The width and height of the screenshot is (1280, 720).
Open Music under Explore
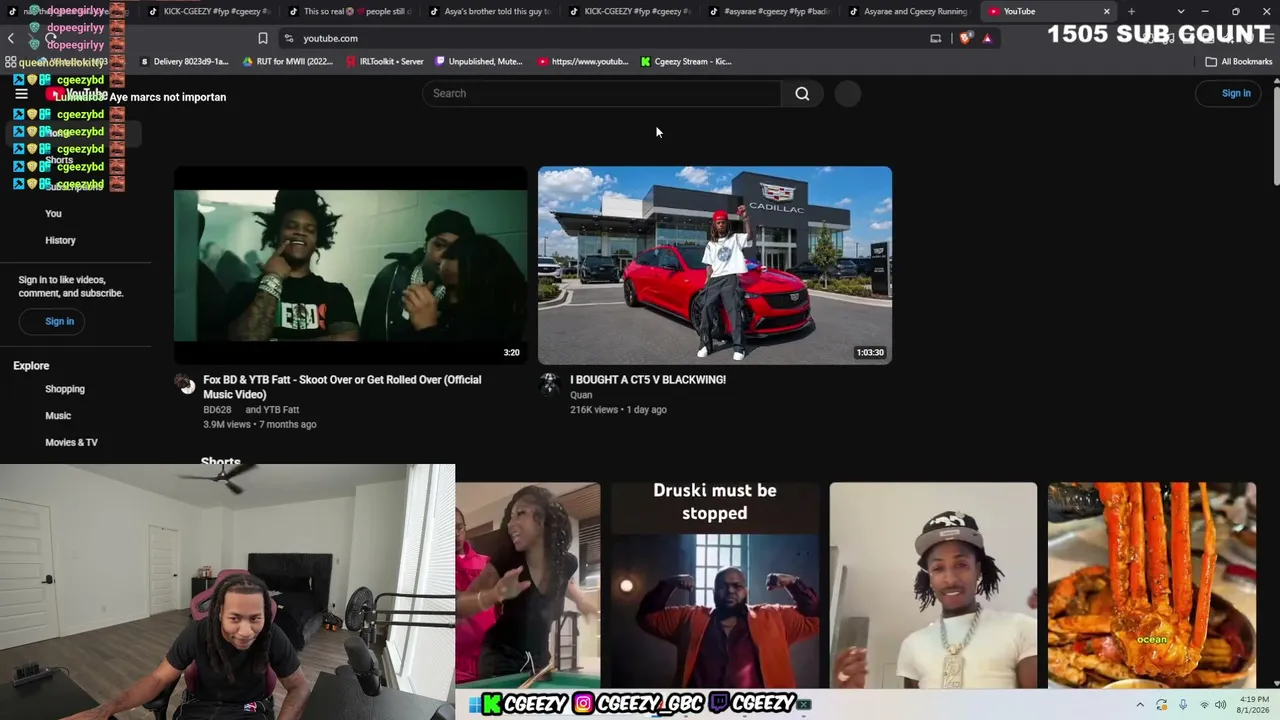pos(58,416)
